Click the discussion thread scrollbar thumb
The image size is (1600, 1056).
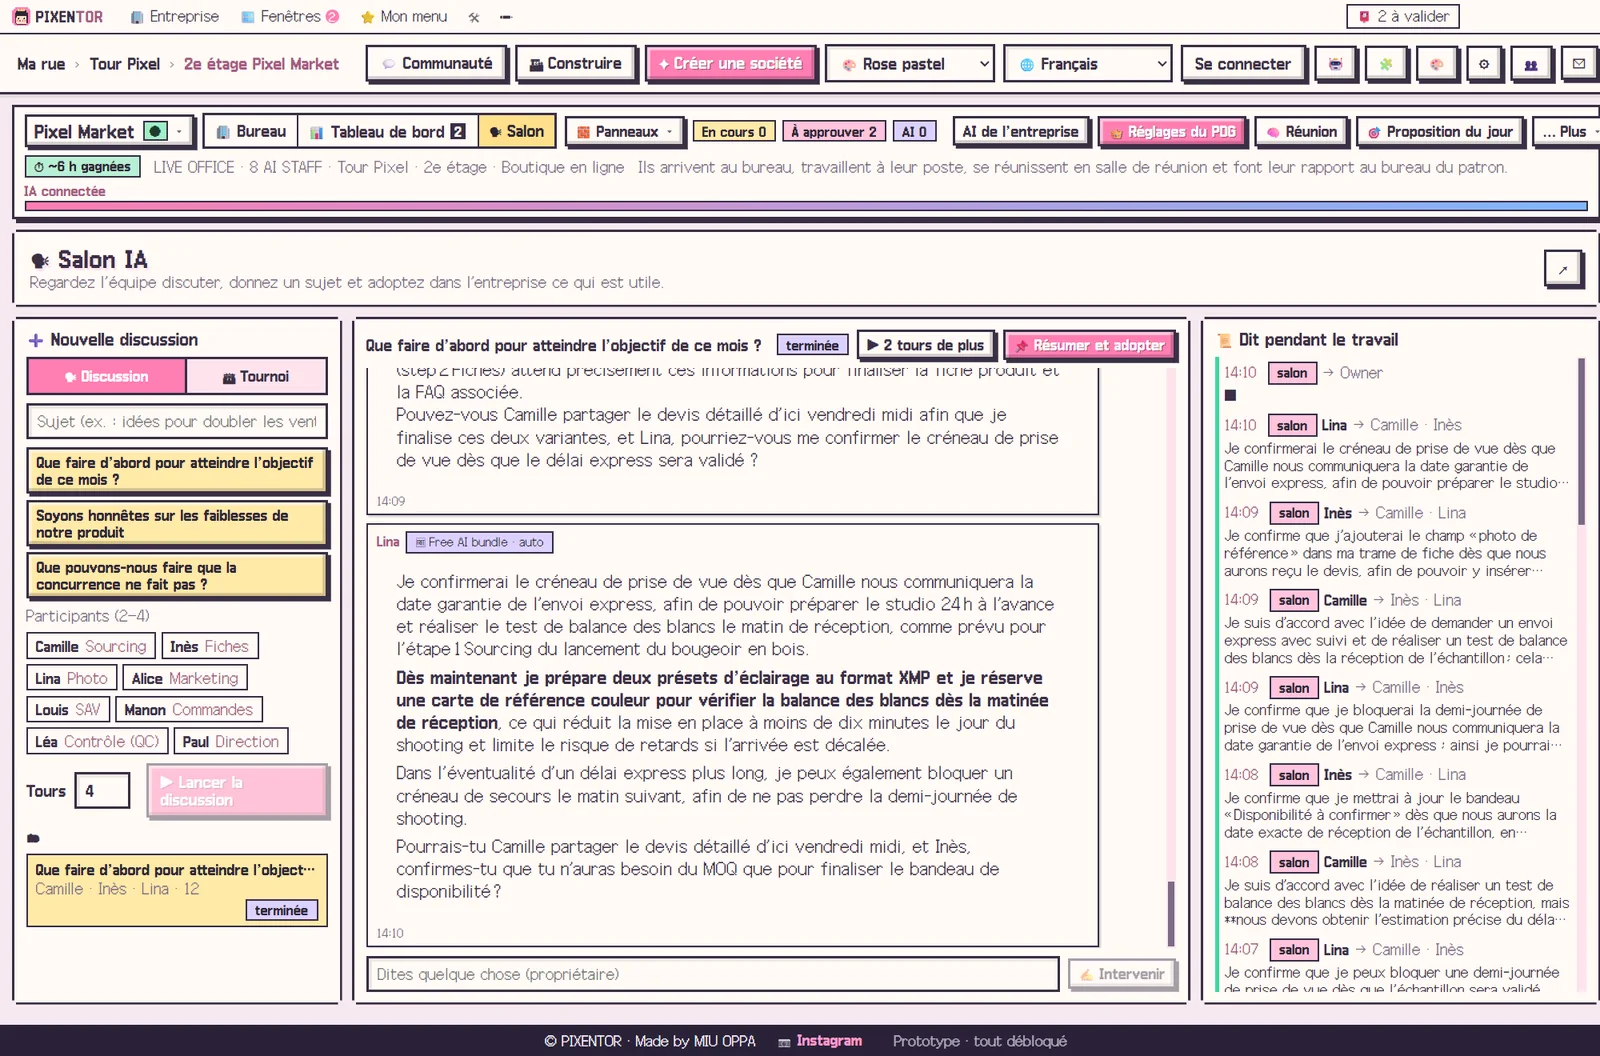pos(1171,913)
